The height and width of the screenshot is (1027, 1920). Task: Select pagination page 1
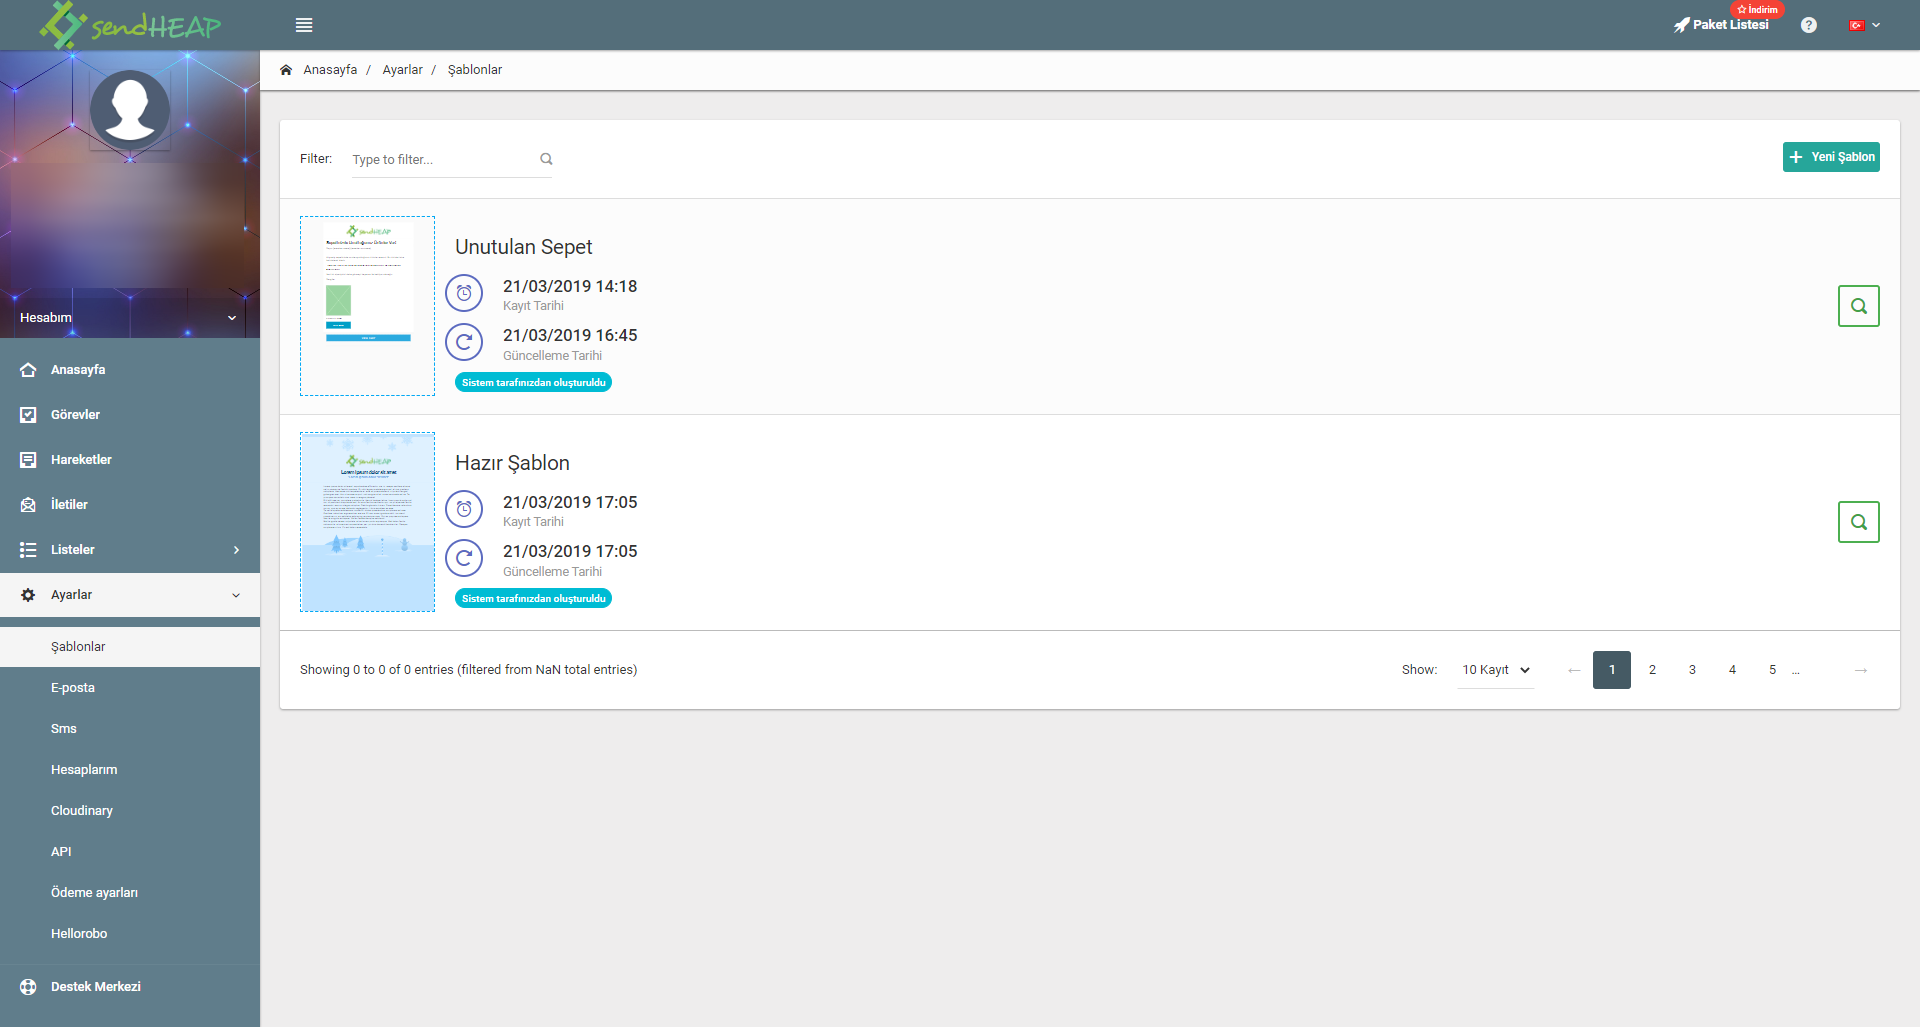1612,670
